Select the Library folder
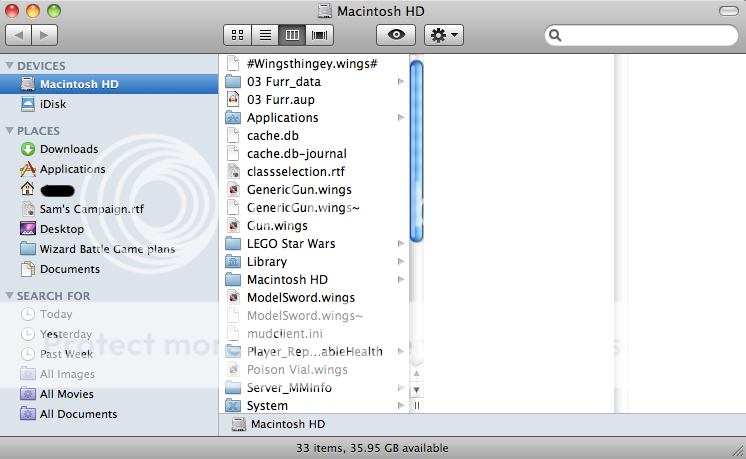This screenshot has width=746, height=459. click(x=266, y=261)
